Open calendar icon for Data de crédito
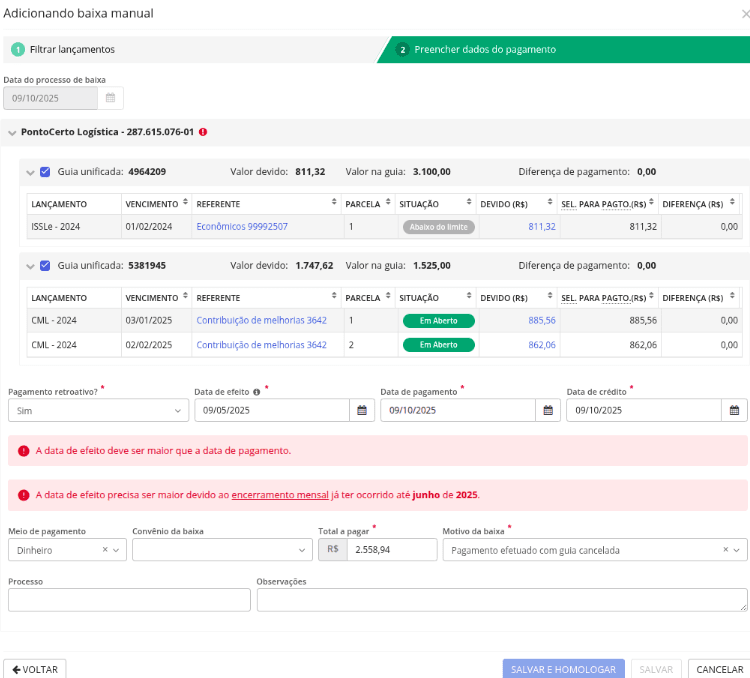Screen dimensions: 750x678 pyautogui.click(x=734, y=410)
